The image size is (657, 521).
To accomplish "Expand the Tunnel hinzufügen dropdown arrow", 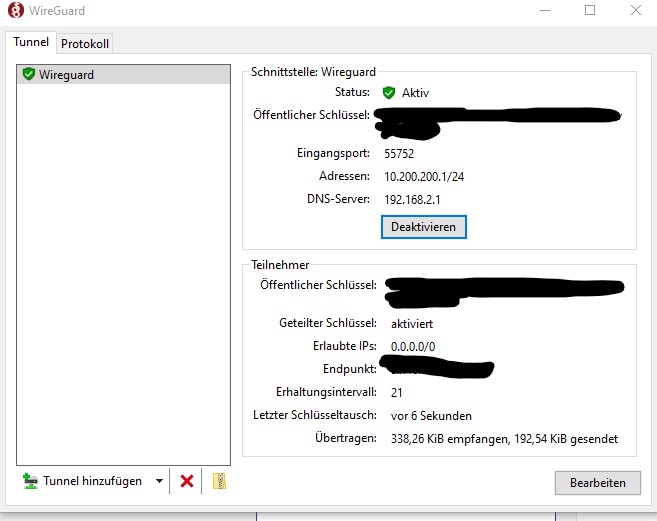I will coord(159,481).
